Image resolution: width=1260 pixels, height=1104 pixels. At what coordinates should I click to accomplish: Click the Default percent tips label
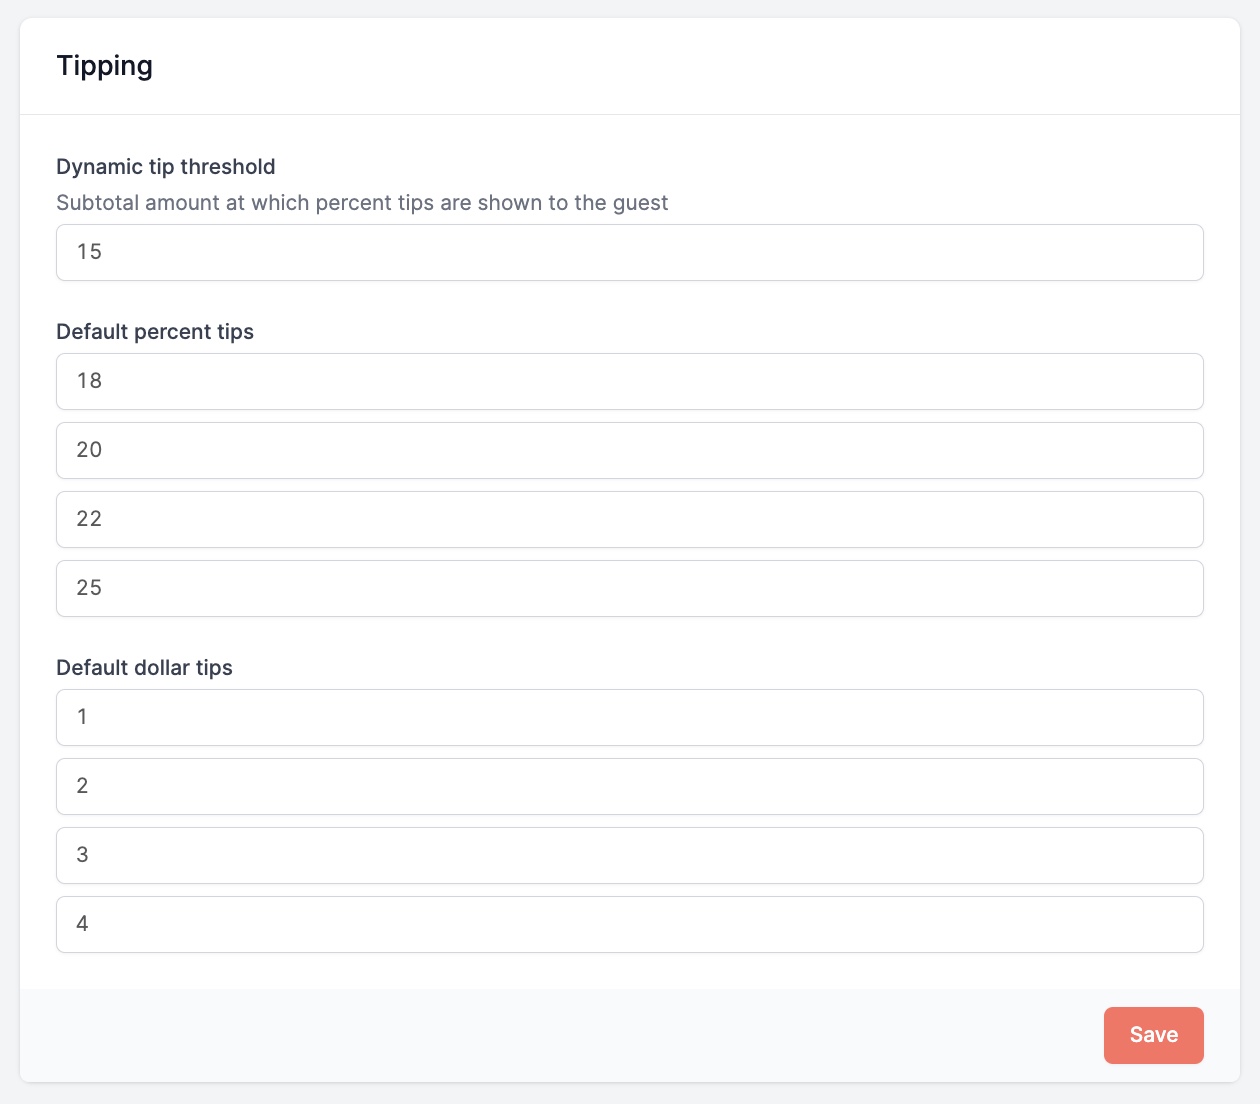[155, 332]
